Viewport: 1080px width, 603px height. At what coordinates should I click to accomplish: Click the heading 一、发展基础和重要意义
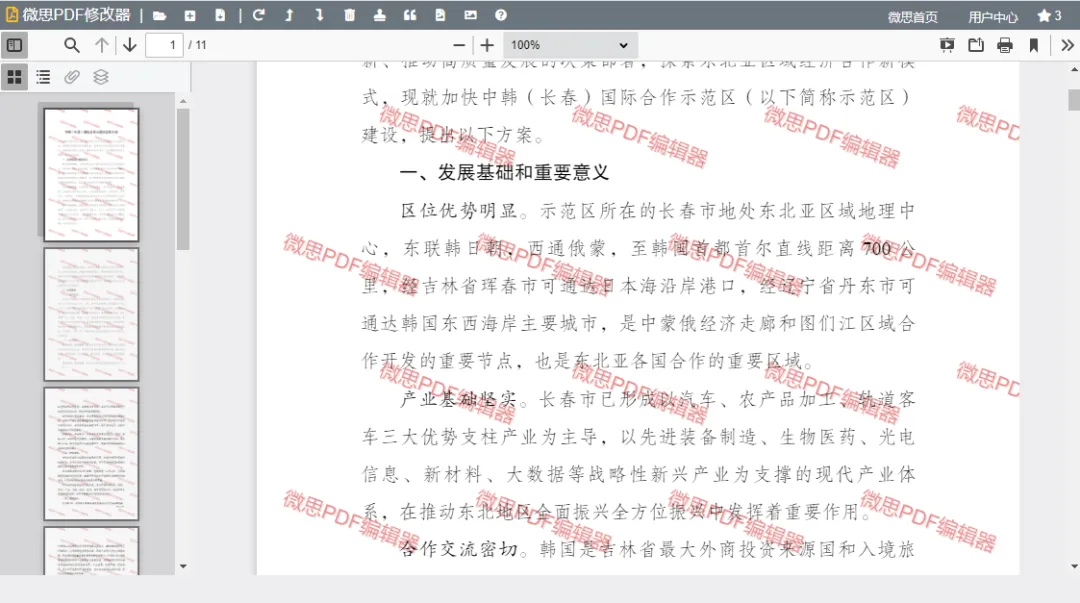[x=505, y=172]
